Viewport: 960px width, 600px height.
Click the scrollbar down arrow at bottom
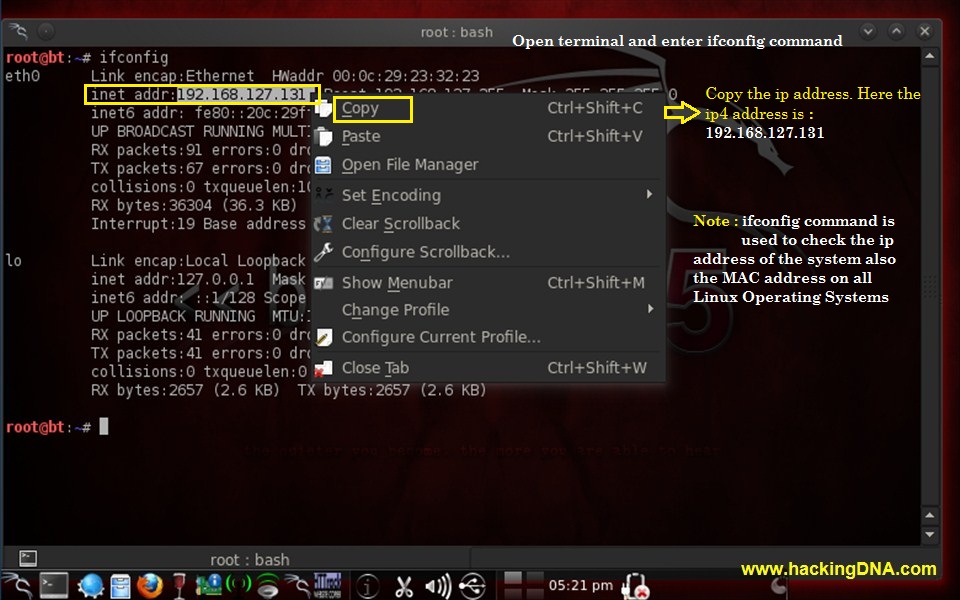point(930,534)
